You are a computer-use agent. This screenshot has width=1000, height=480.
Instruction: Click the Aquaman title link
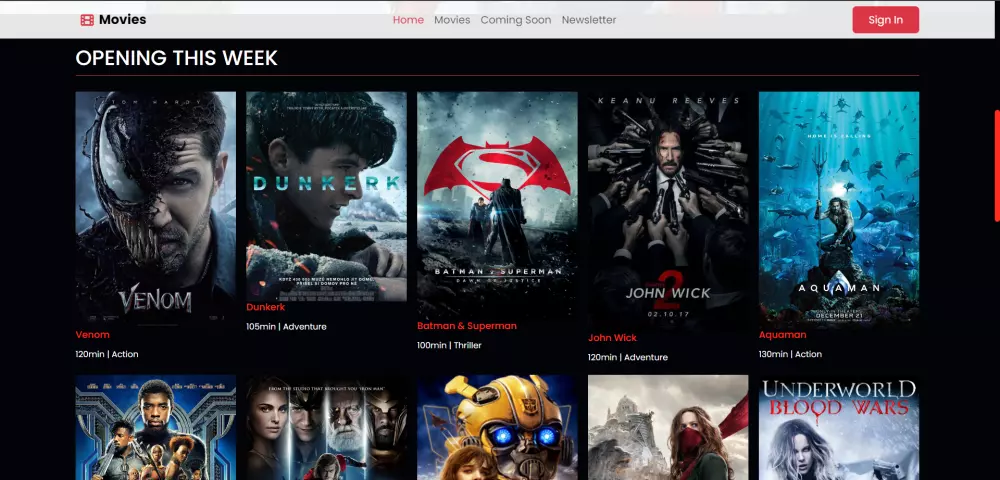tap(783, 335)
